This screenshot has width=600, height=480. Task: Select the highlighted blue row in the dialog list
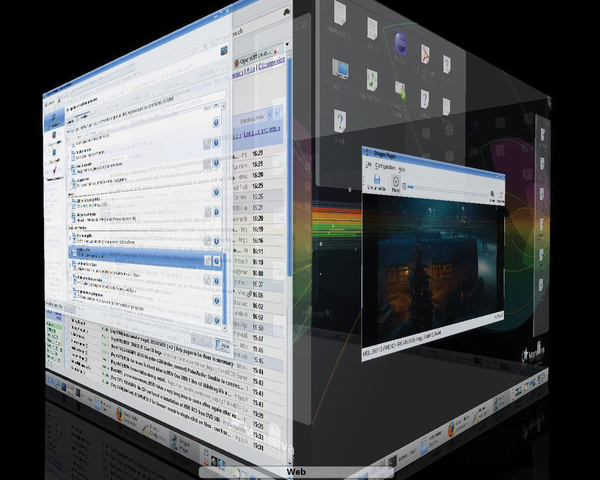[145, 256]
